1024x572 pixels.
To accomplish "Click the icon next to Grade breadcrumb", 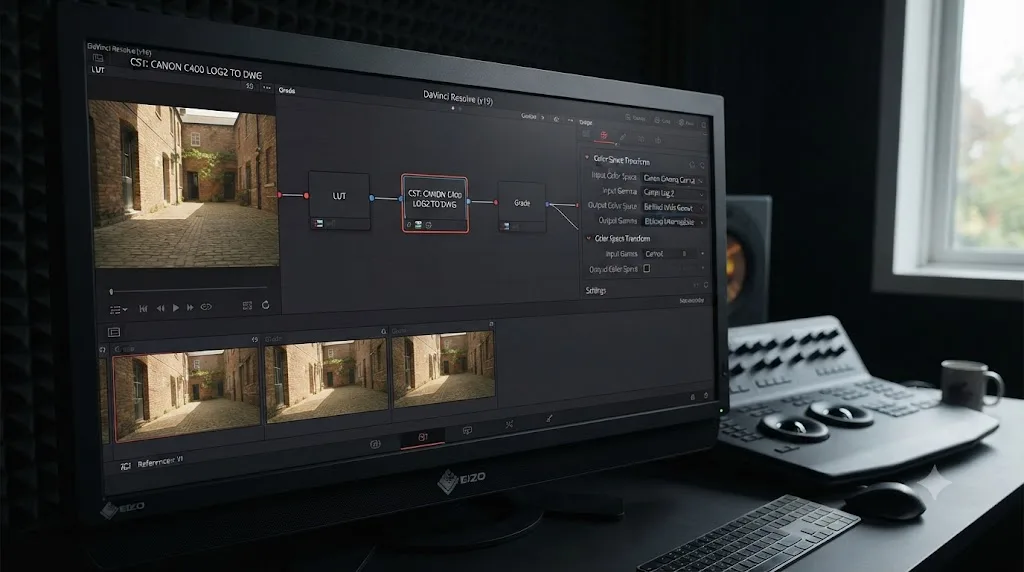I will [556, 119].
